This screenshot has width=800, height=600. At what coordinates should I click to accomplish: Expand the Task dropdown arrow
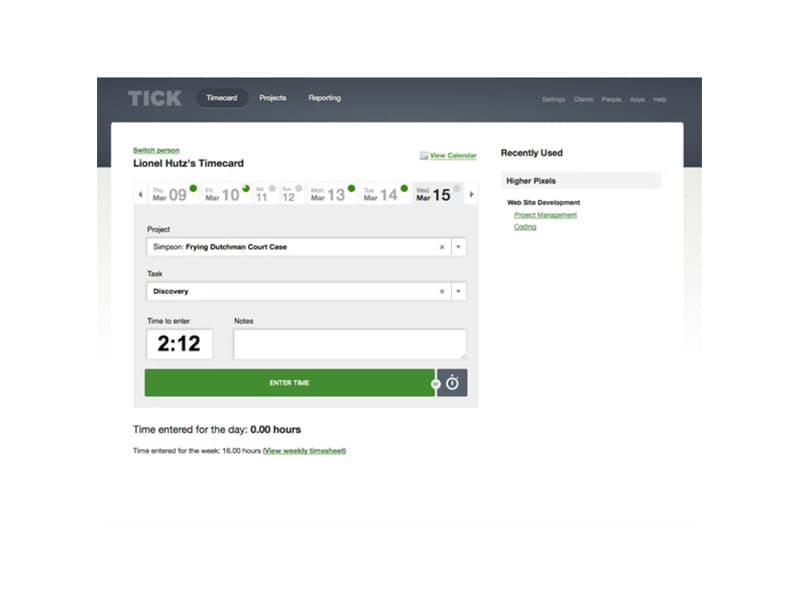pyautogui.click(x=458, y=292)
